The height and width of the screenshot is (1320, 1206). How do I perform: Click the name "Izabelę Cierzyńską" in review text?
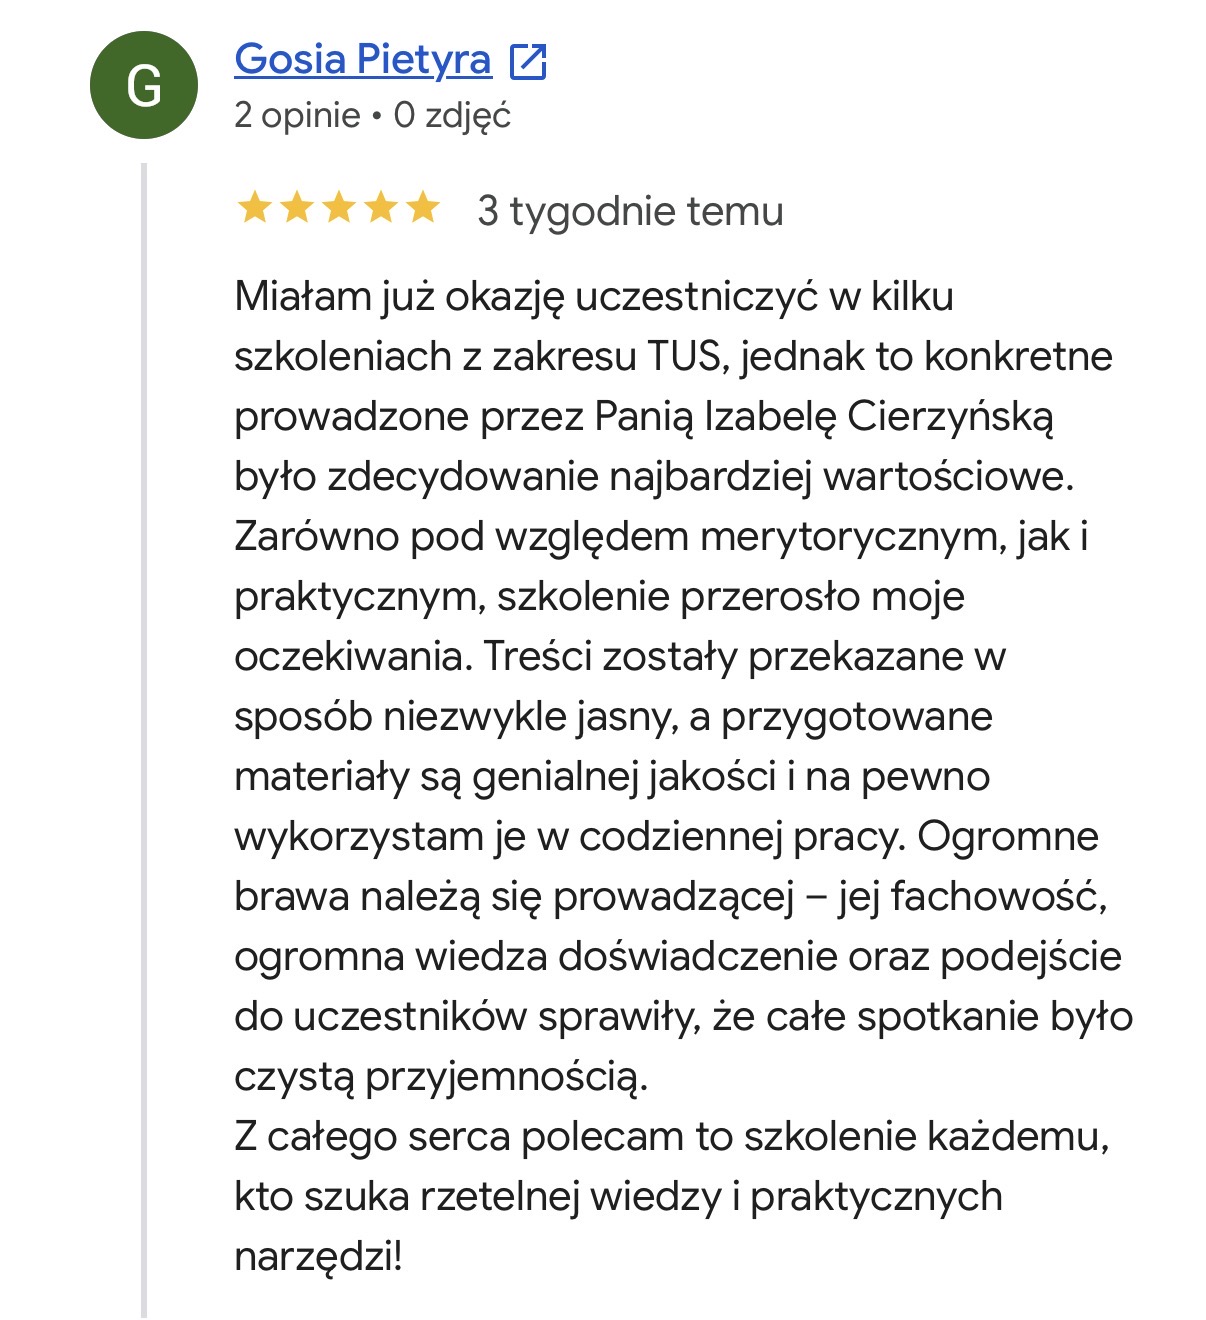pyautogui.click(x=879, y=417)
